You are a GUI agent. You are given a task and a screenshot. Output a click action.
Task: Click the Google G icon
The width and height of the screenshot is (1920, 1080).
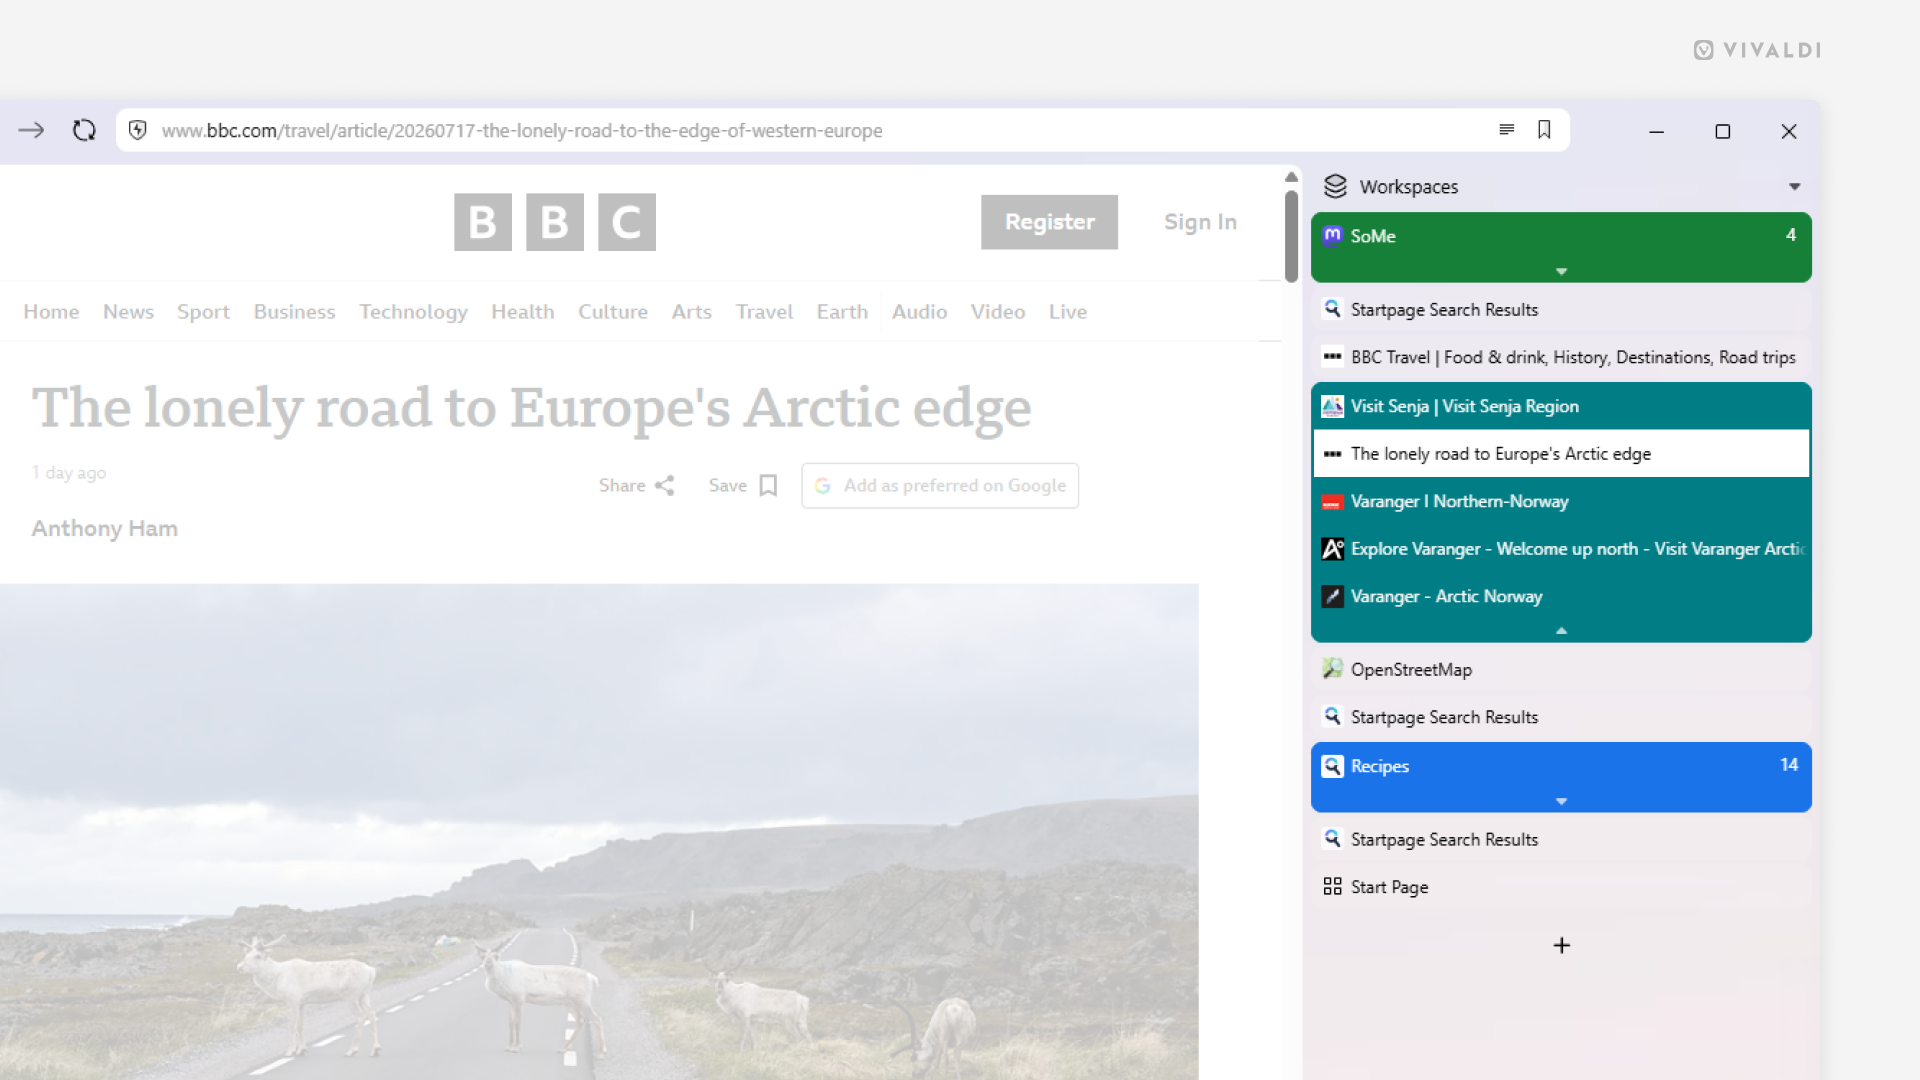(x=823, y=485)
